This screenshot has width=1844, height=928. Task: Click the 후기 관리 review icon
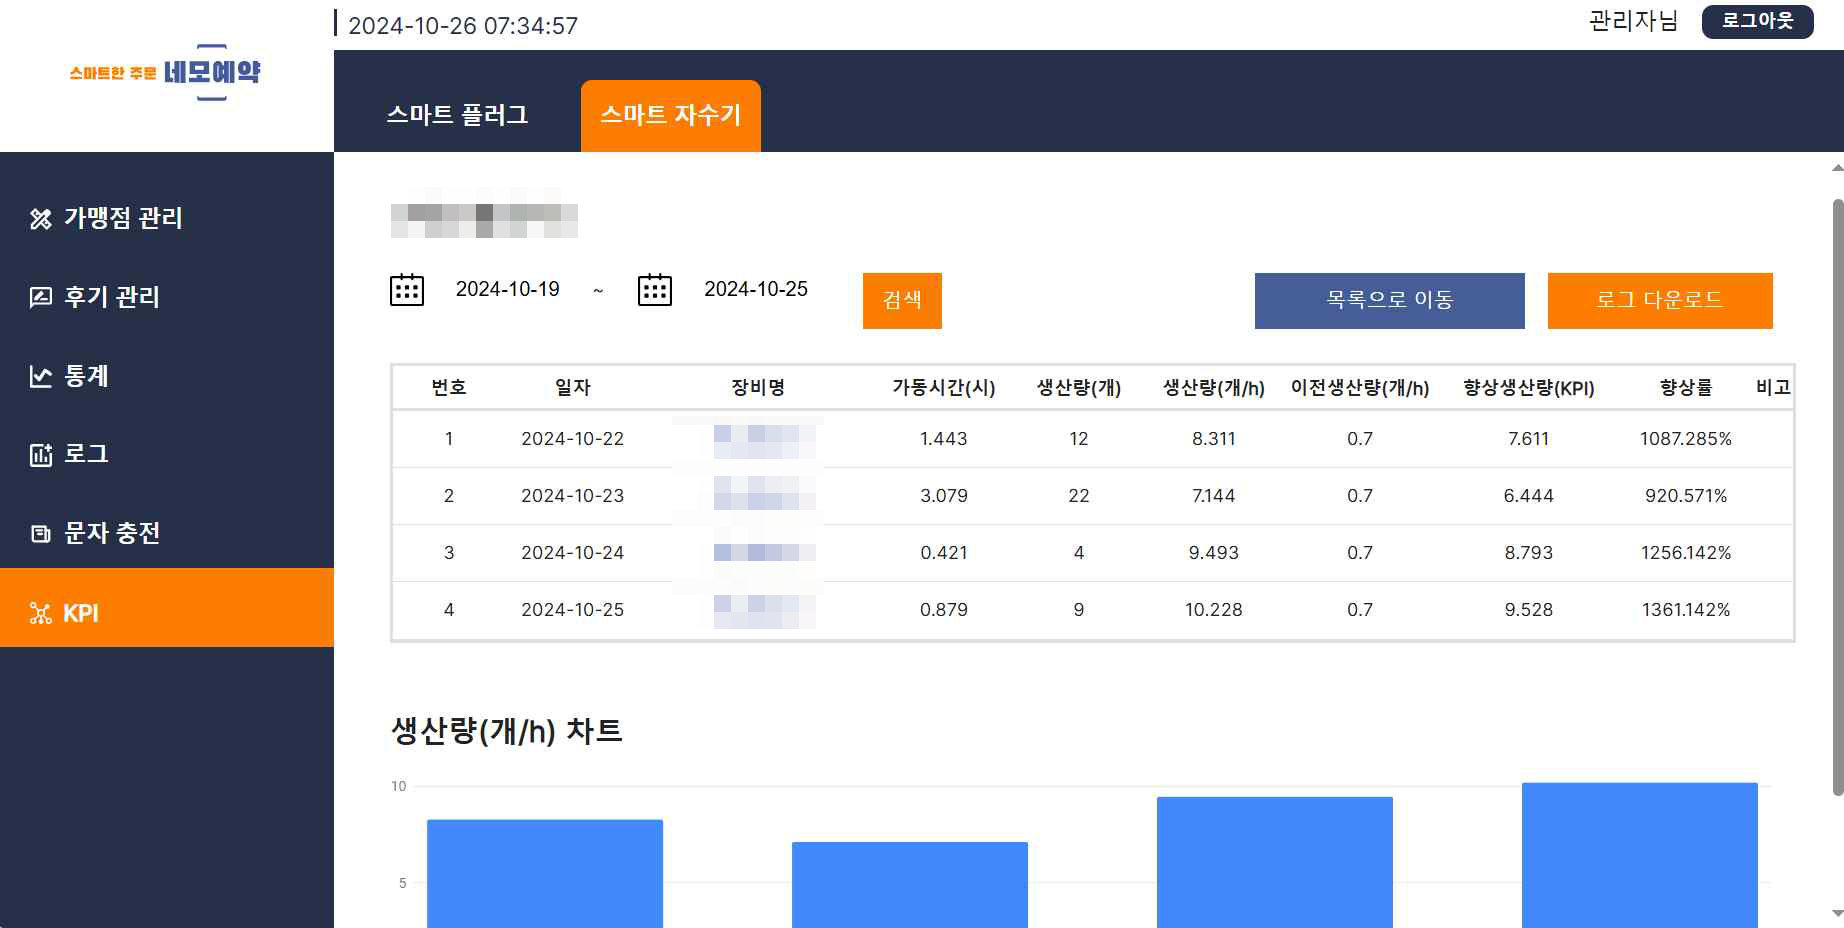click(x=40, y=297)
